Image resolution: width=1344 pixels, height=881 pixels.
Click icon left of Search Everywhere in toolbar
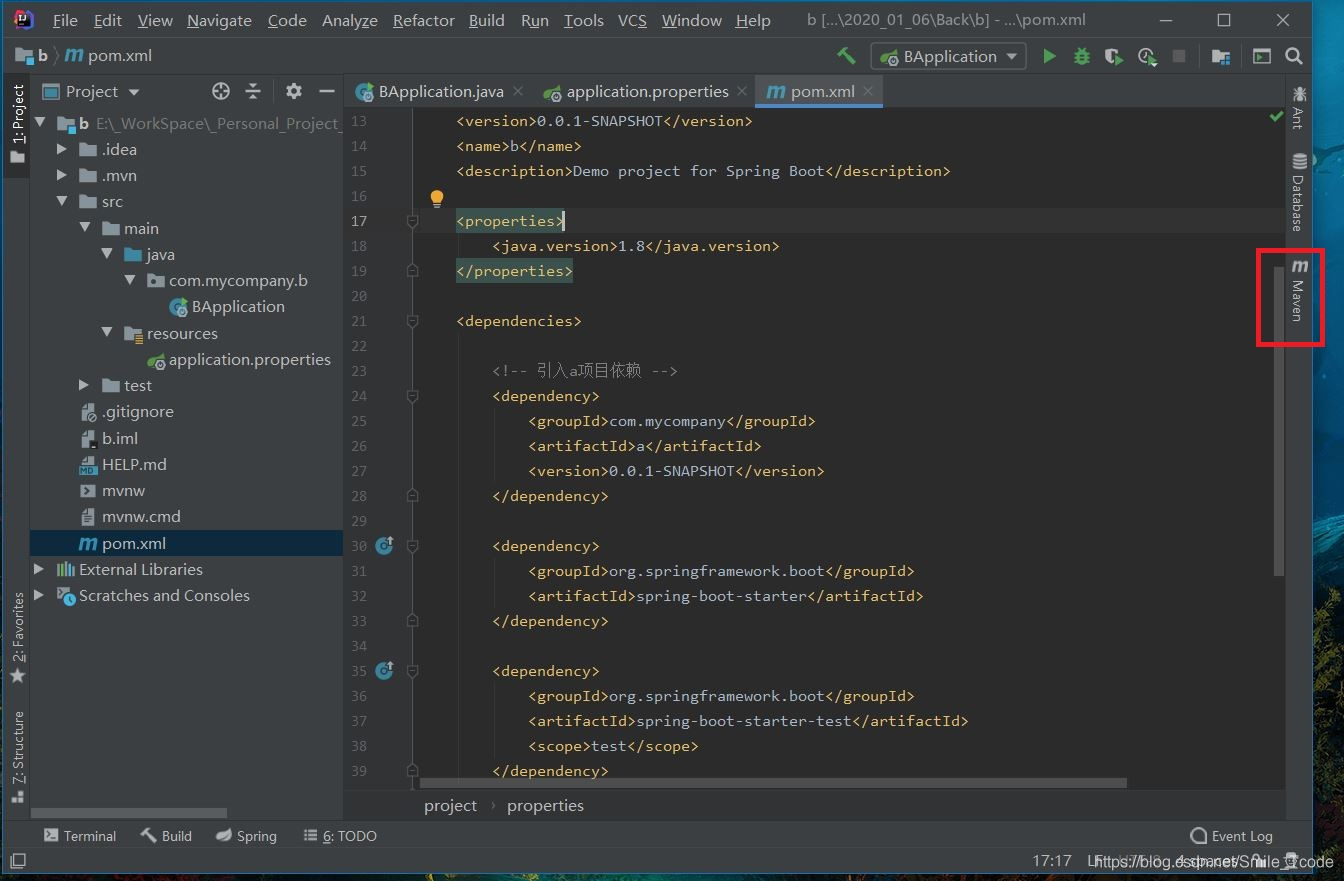[x=1262, y=56]
